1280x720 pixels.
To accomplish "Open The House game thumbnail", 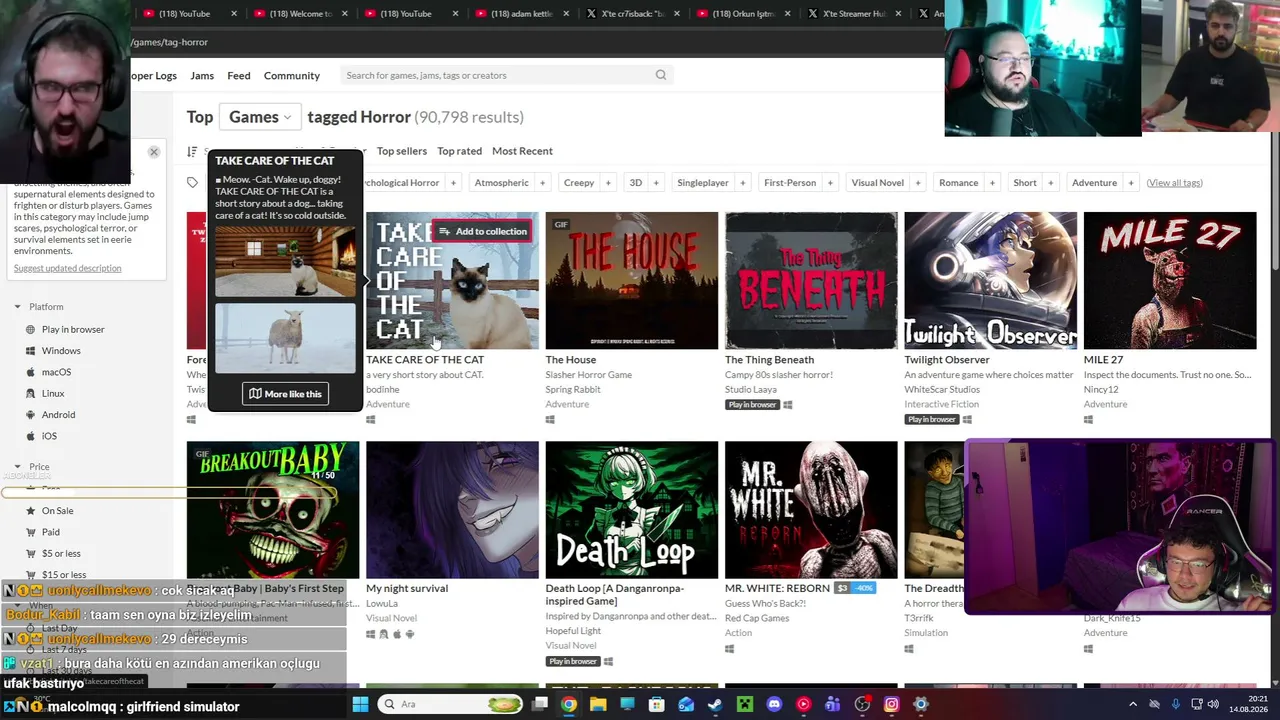I will coord(632,281).
